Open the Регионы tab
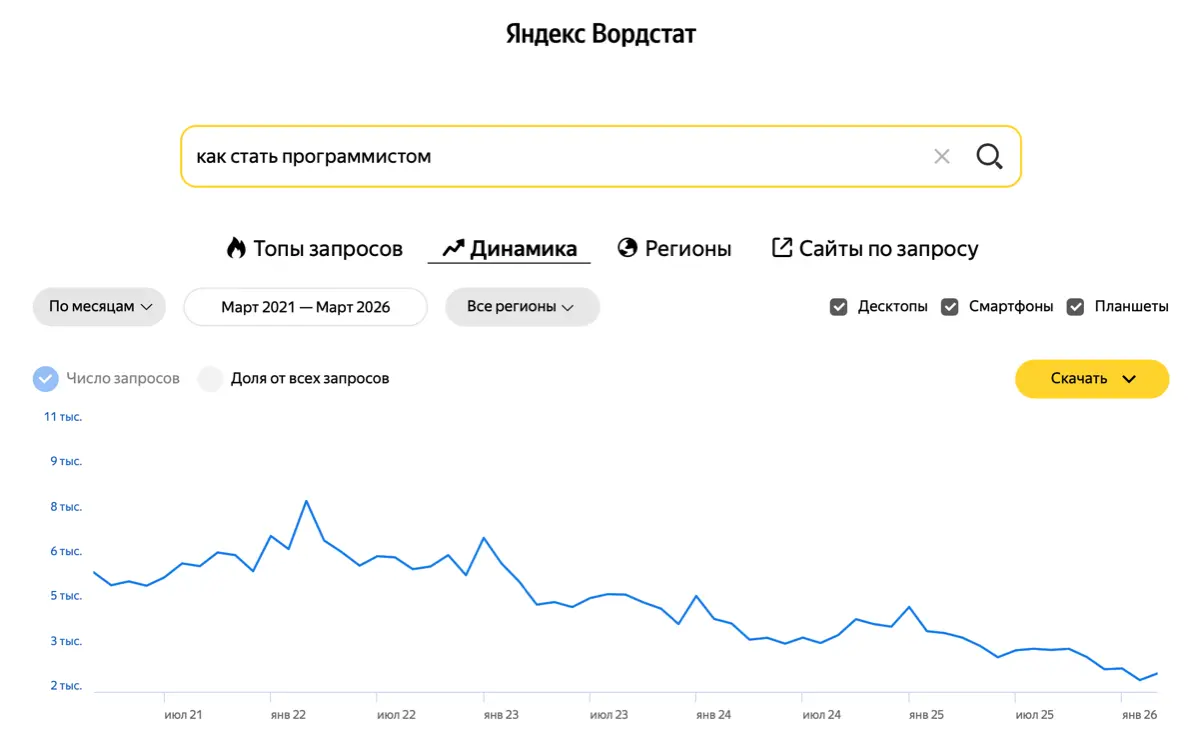Viewport: 1199px width, 744px height. point(687,248)
